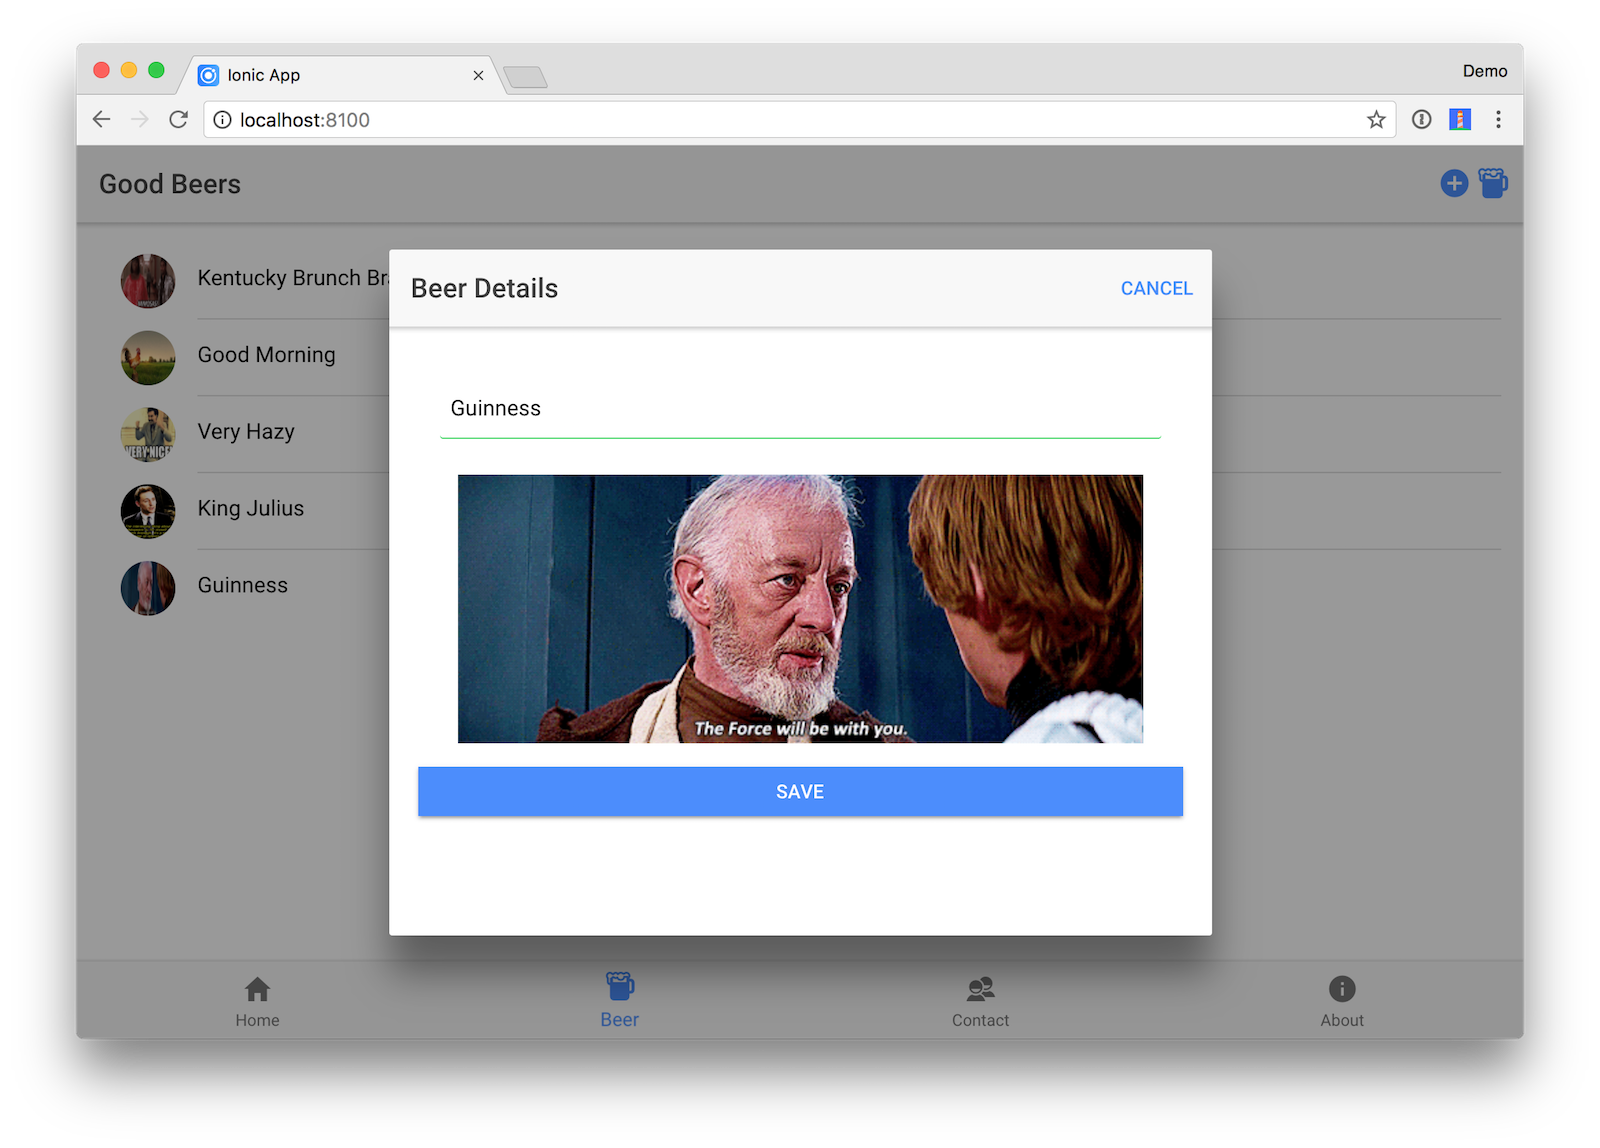Open the About tab
1600x1148 pixels.
(1342, 1002)
